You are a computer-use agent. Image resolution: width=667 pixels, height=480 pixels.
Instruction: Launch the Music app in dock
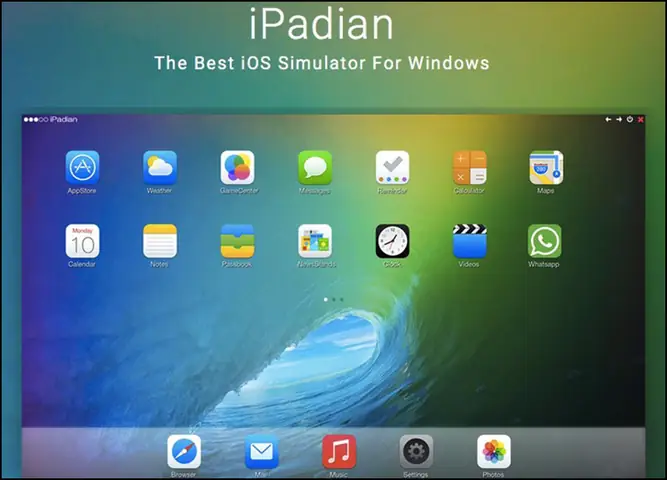pos(339,451)
